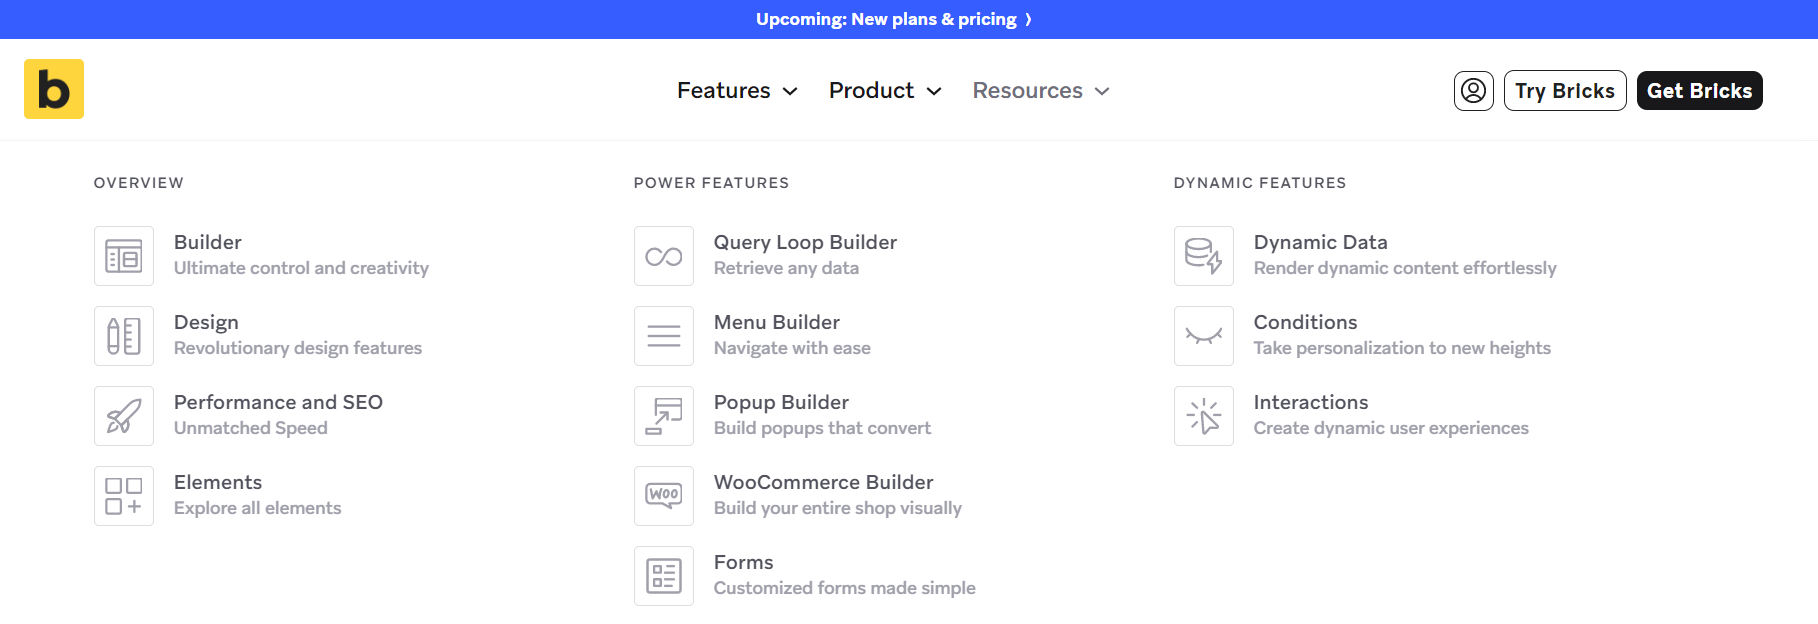The height and width of the screenshot is (624, 1818).
Task: Click the Conditions closed-eye icon
Action: point(1204,336)
